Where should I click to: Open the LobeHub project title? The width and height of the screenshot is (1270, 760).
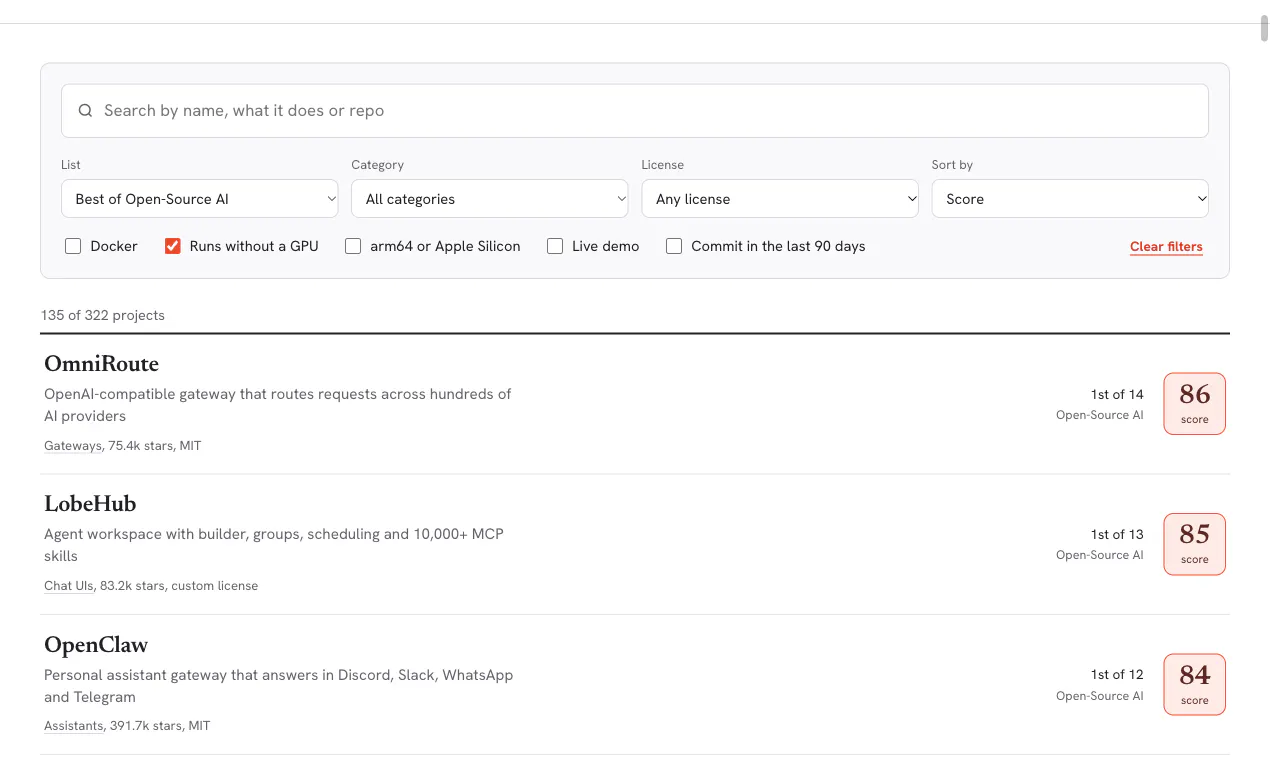pyautogui.click(x=90, y=504)
